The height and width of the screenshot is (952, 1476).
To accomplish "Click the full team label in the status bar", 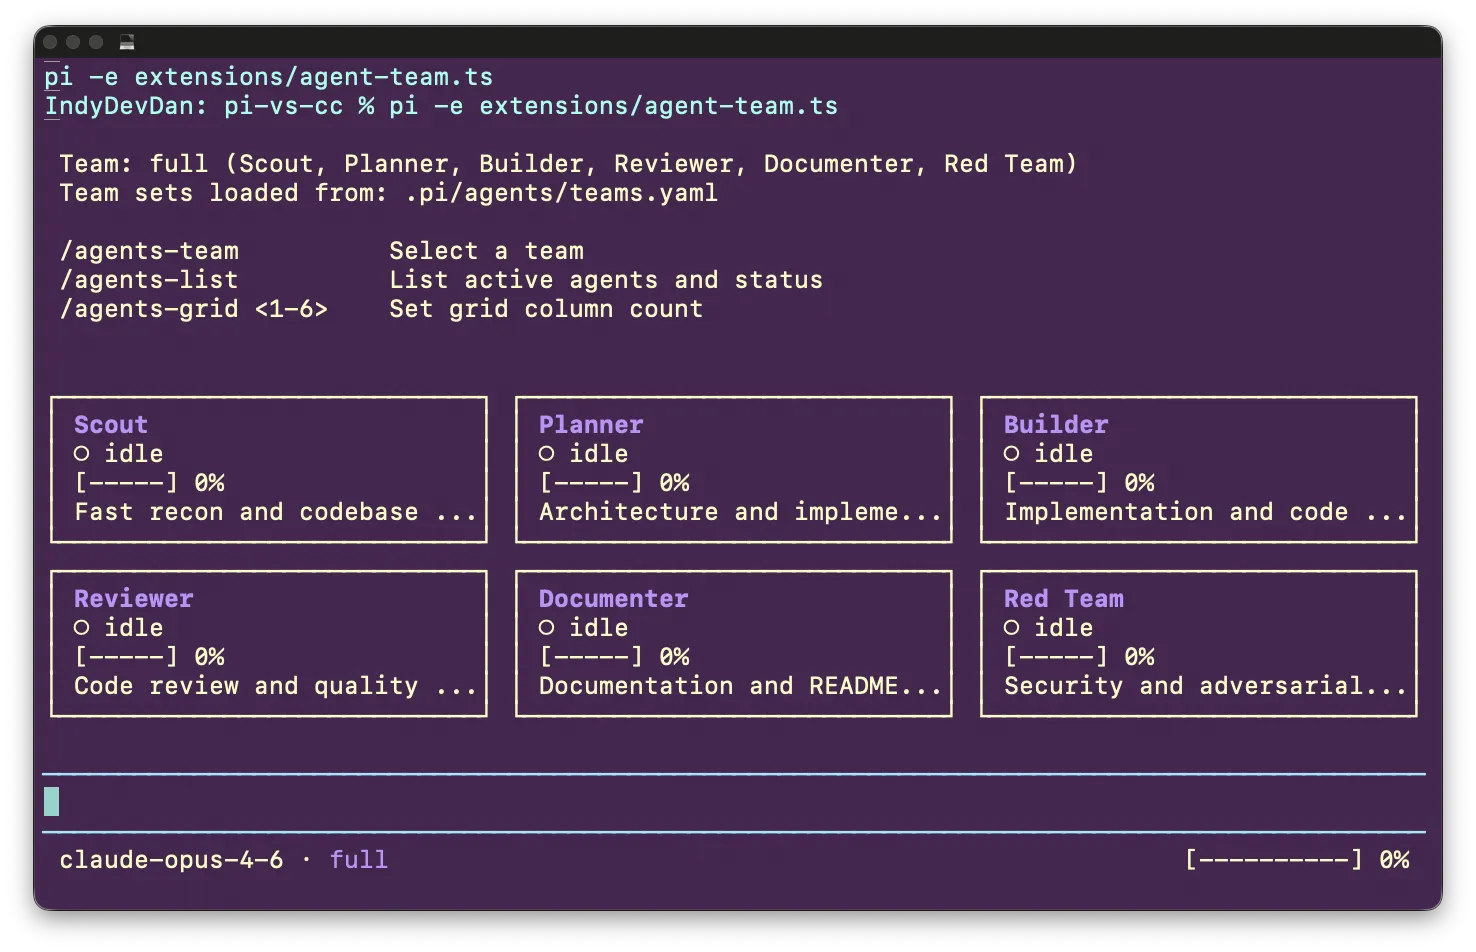I will pyautogui.click(x=359, y=858).
